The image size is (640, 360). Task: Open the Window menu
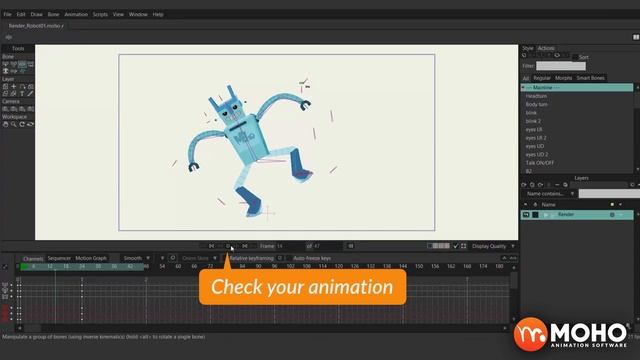click(x=138, y=14)
